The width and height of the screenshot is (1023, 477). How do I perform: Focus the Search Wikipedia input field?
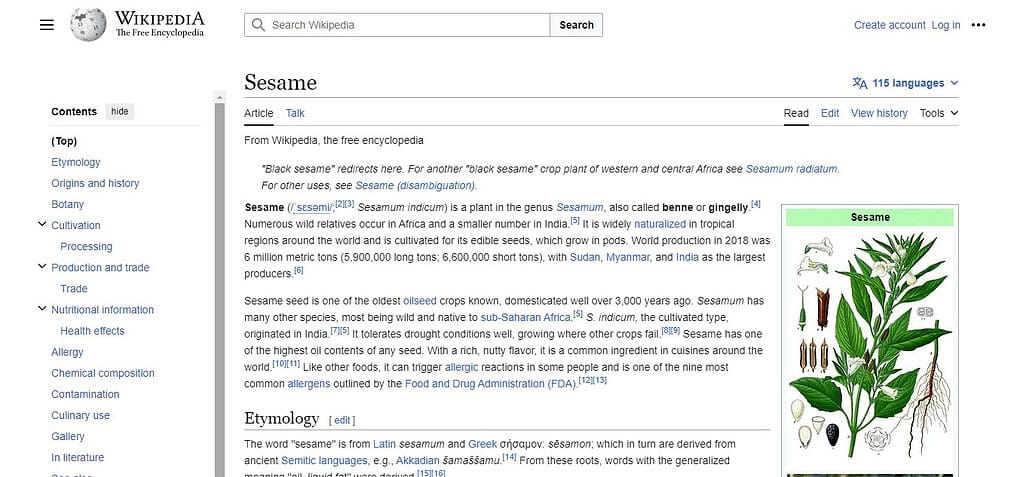(397, 25)
